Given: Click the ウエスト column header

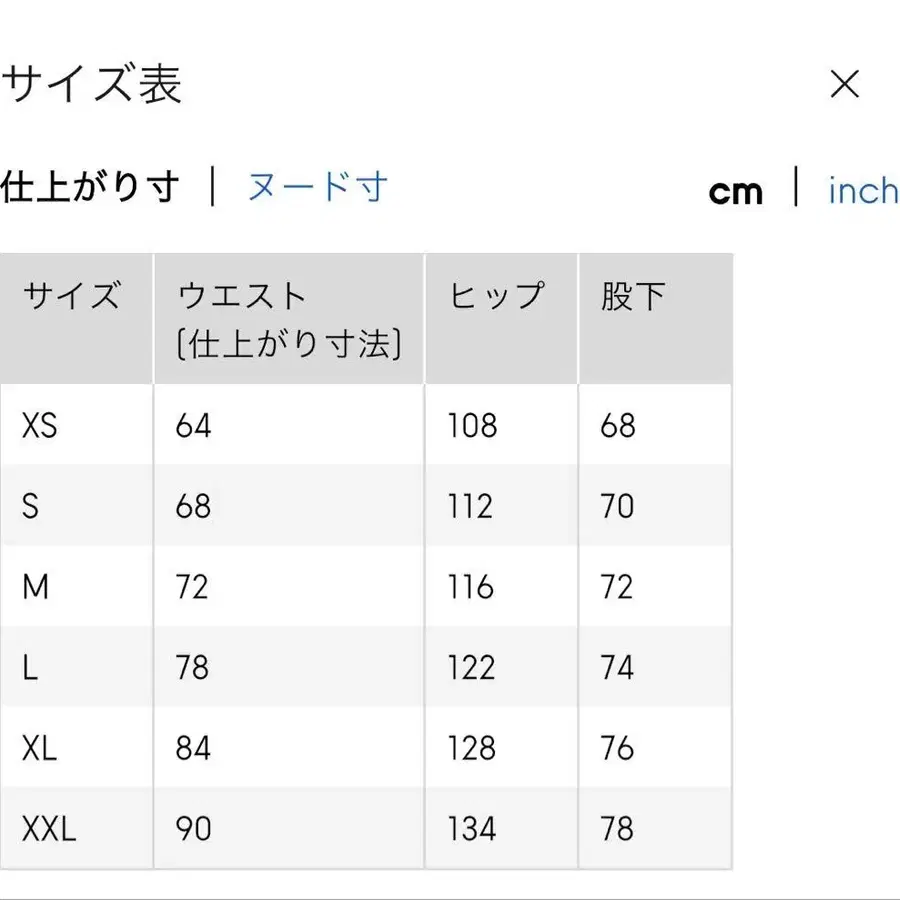Looking at the screenshot, I should tap(240, 295).
